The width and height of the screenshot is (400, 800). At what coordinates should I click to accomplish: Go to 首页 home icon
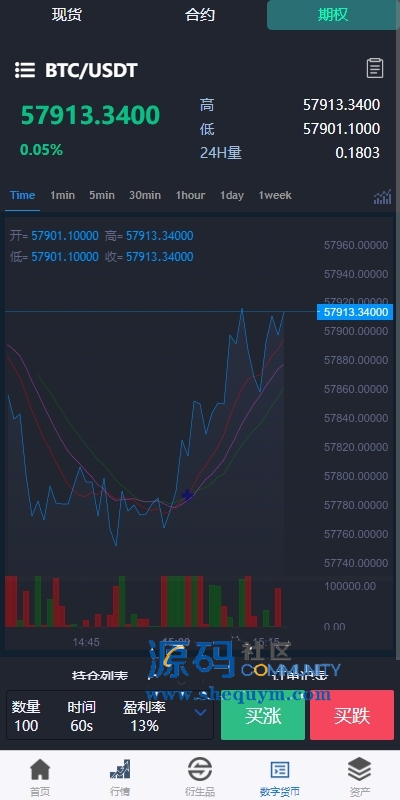tap(40, 769)
